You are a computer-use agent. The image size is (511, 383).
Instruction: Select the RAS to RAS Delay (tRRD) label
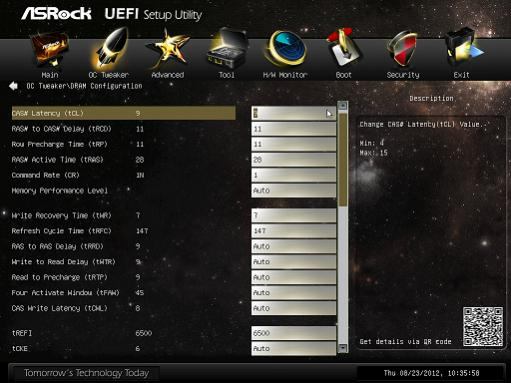[x=57, y=246]
